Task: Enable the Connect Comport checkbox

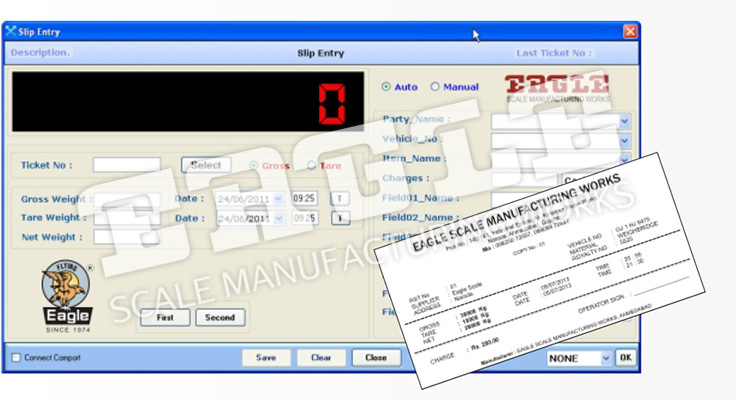Action: [x=16, y=358]
